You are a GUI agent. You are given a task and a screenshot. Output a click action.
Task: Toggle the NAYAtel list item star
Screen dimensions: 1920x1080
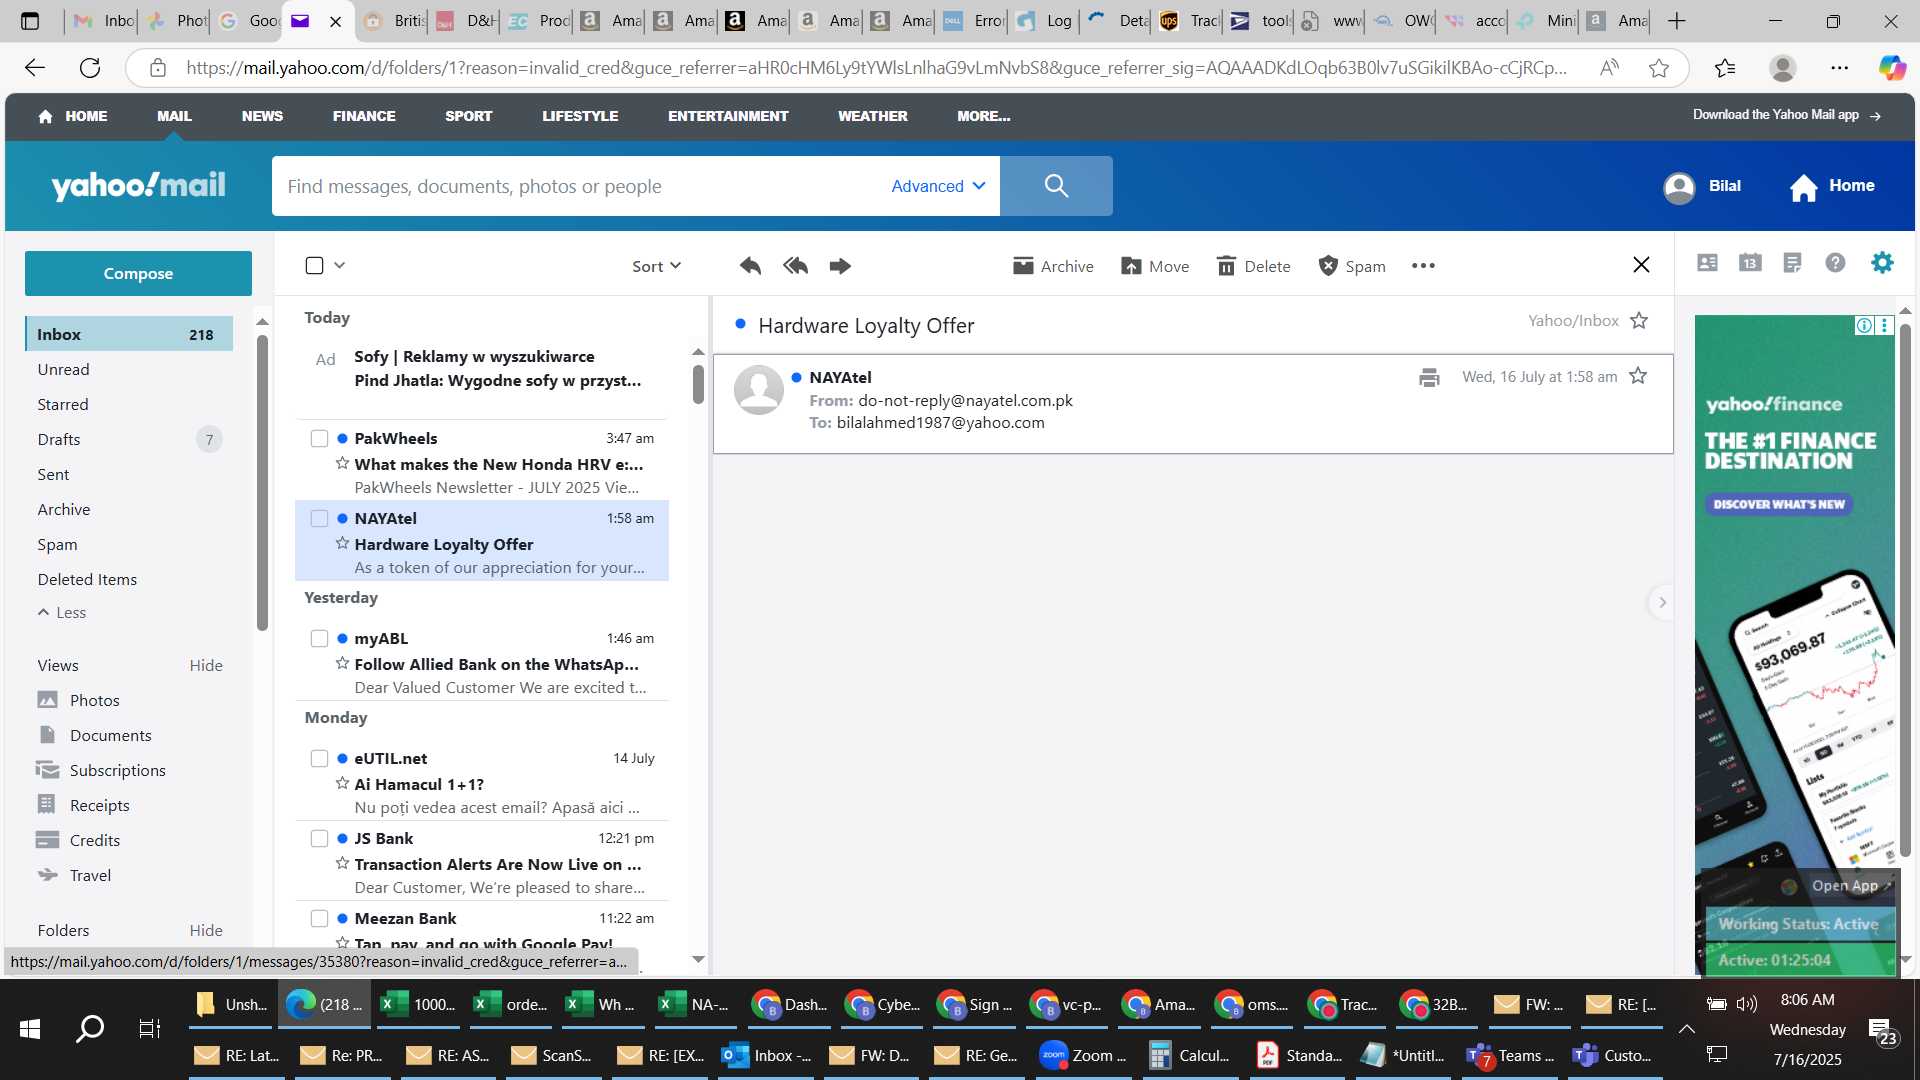point(342,544)
